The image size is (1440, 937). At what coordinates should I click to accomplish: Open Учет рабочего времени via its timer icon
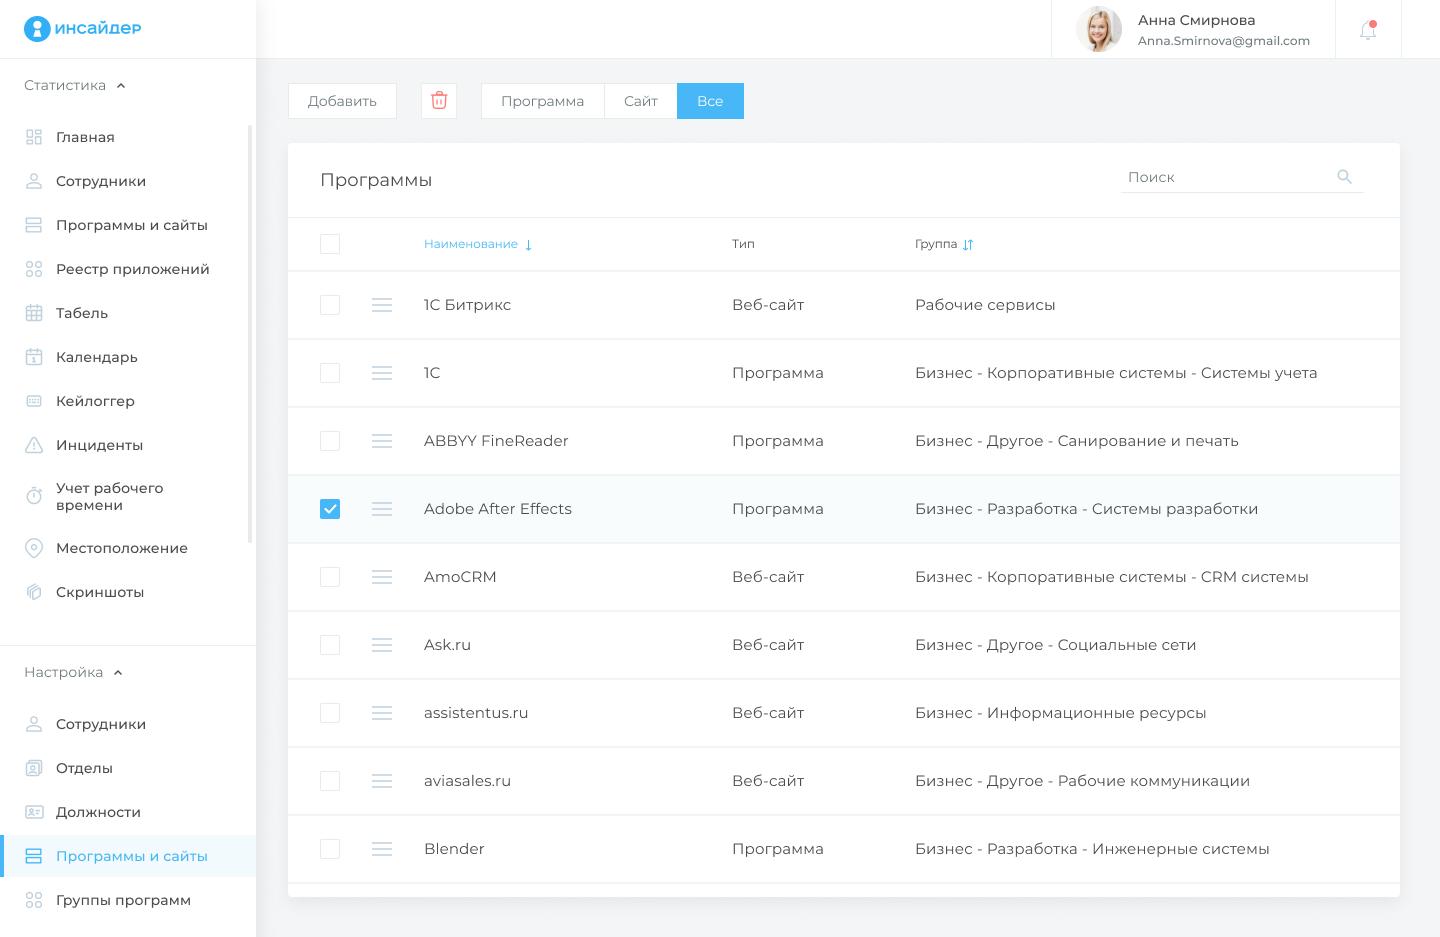click(x=34, y=496)
